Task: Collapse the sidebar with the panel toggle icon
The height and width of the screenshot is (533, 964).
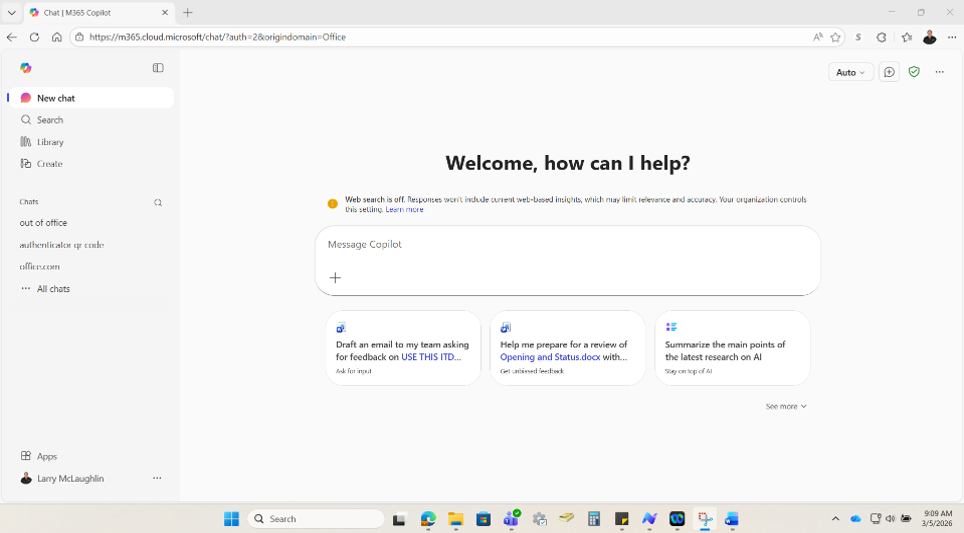Action: (158, 68)
